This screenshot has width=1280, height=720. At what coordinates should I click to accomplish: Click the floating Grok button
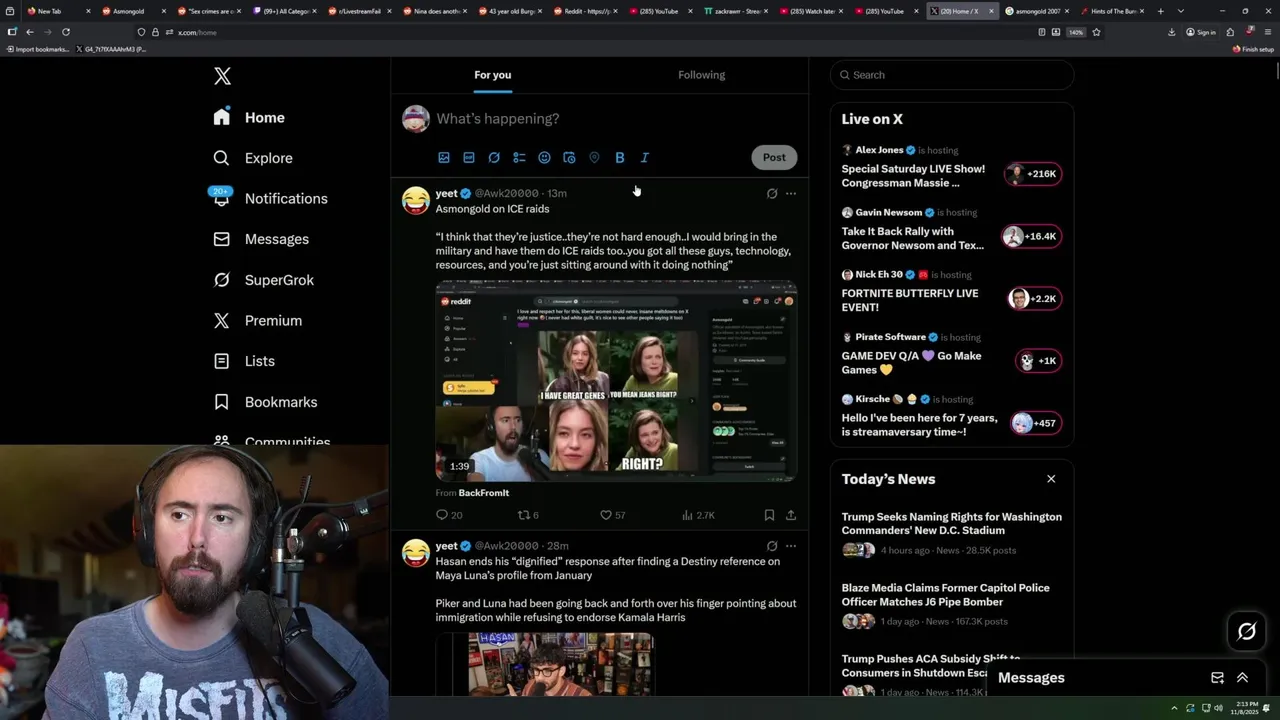point(1247,631)
